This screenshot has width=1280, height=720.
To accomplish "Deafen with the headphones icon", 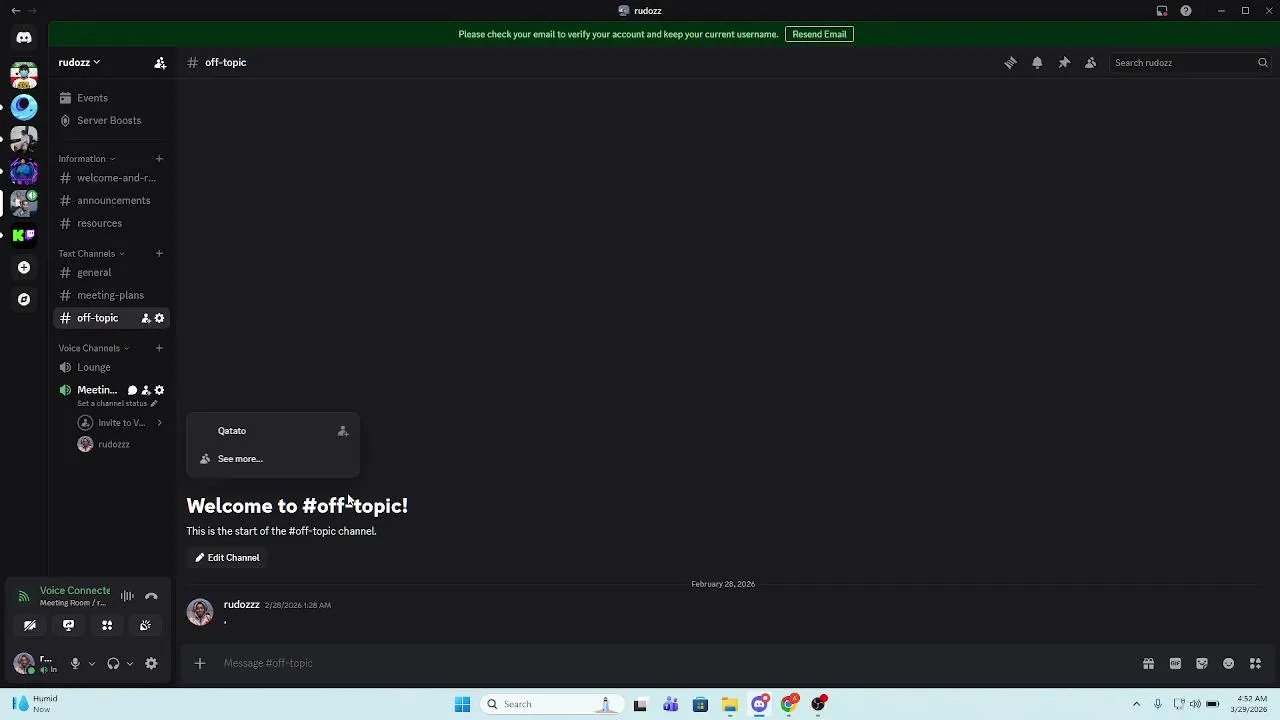I will 113,663.
